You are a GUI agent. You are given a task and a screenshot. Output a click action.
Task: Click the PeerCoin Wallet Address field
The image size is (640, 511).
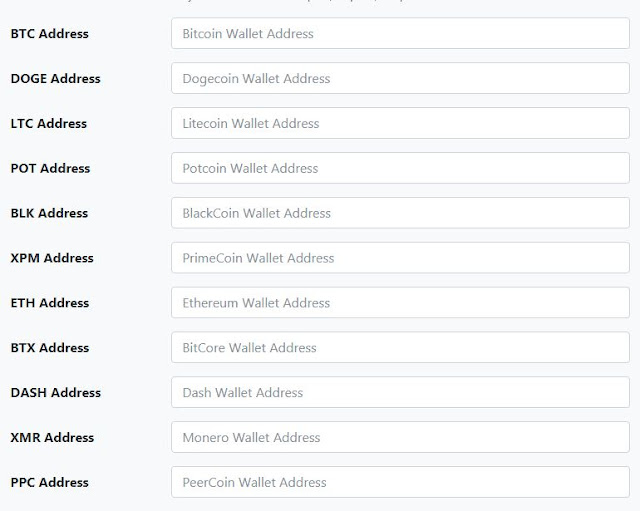pos(400,482)
